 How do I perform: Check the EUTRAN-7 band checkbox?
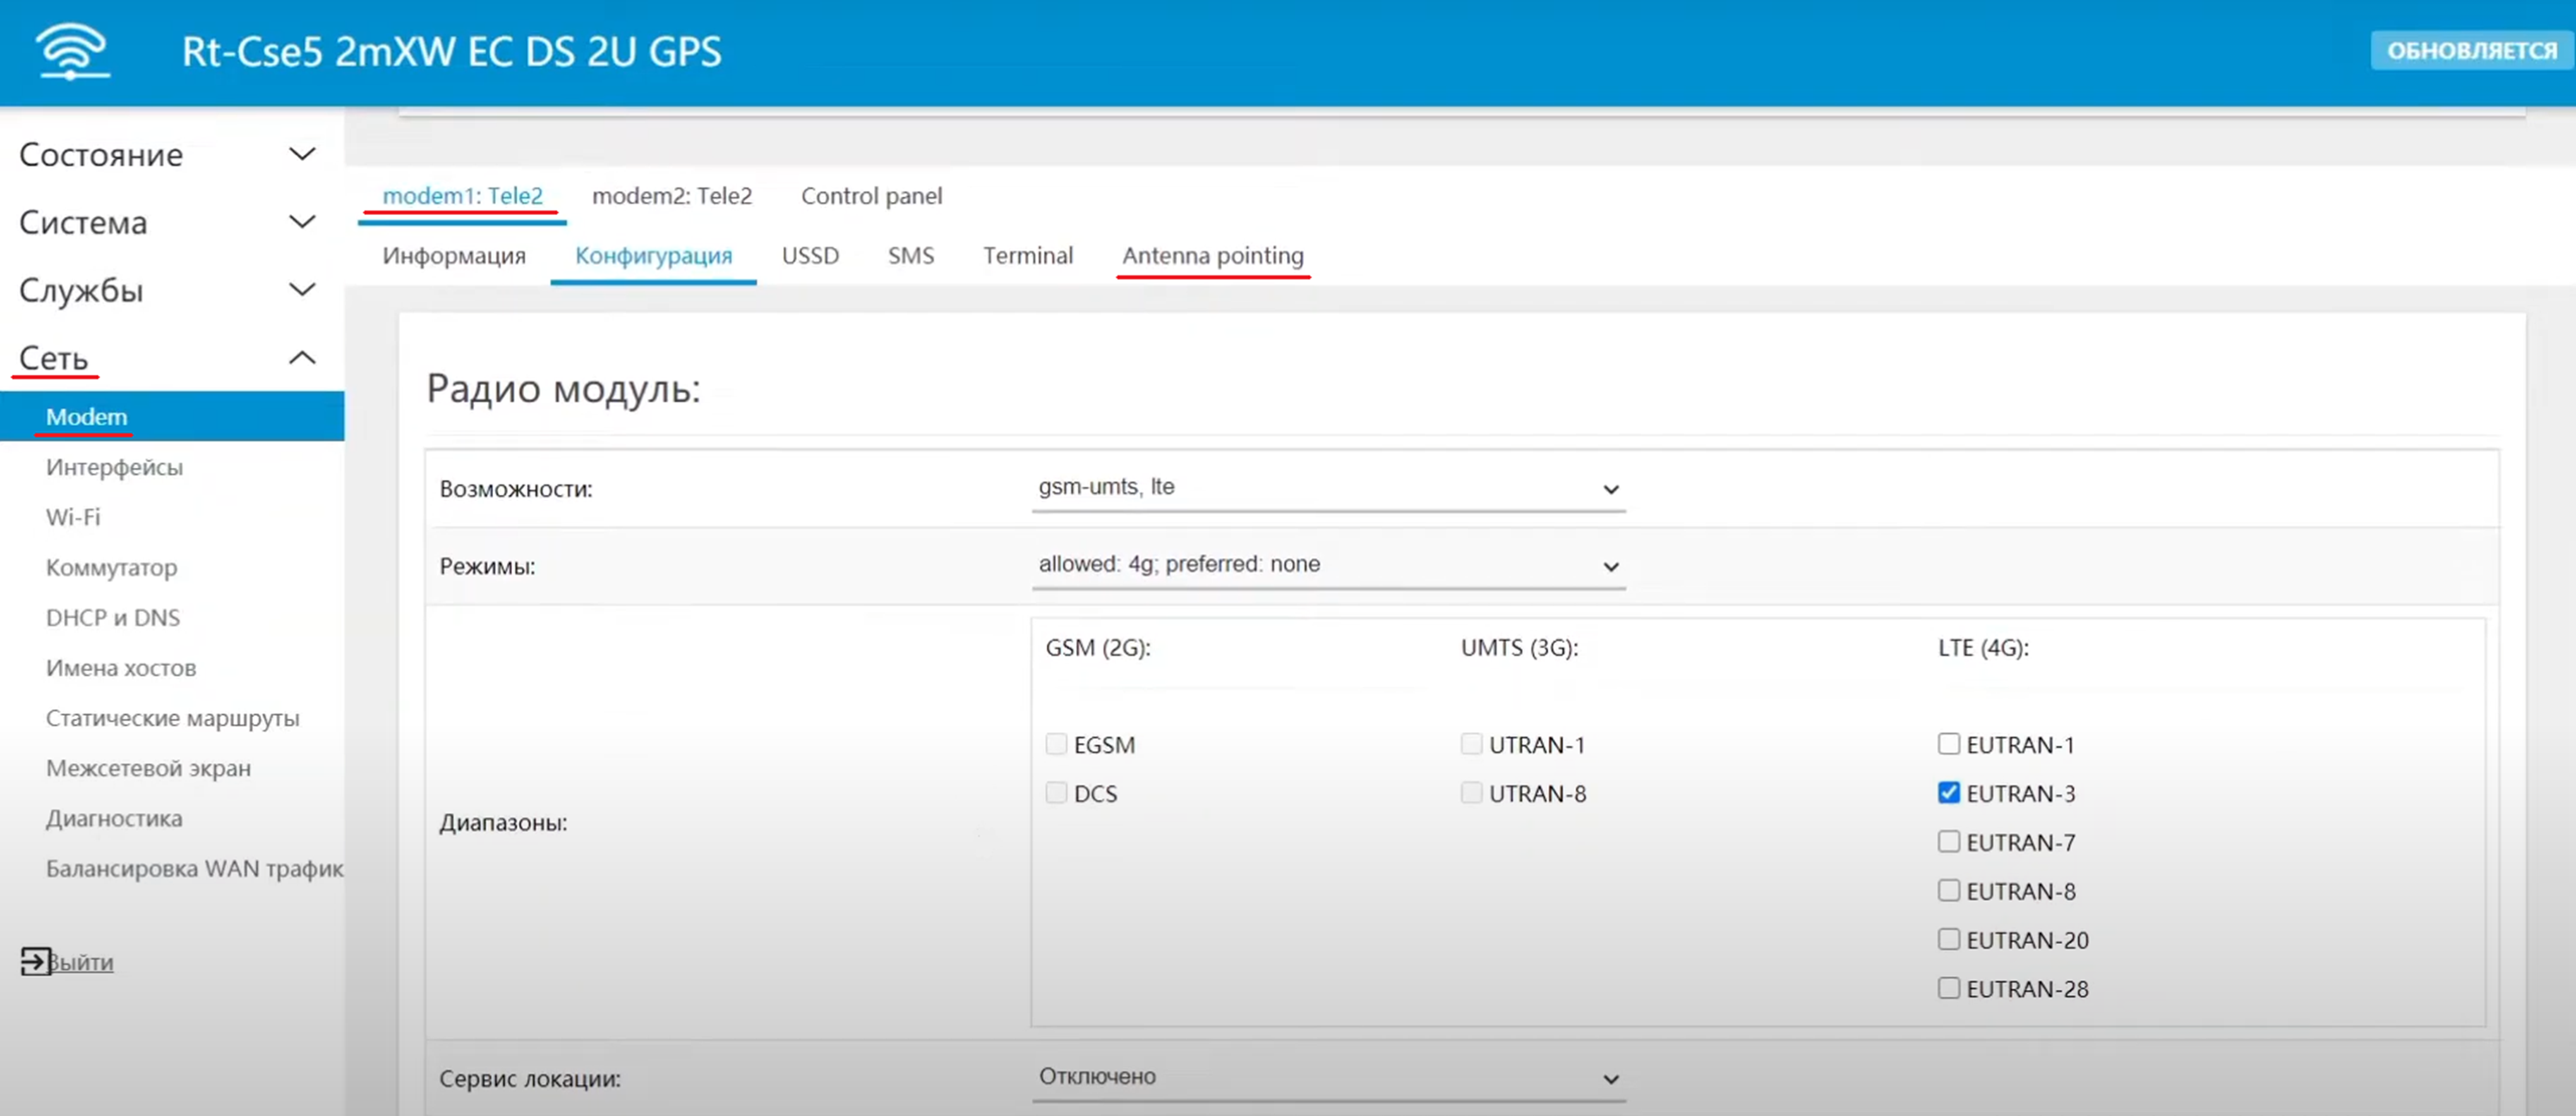coord(1948,842)
